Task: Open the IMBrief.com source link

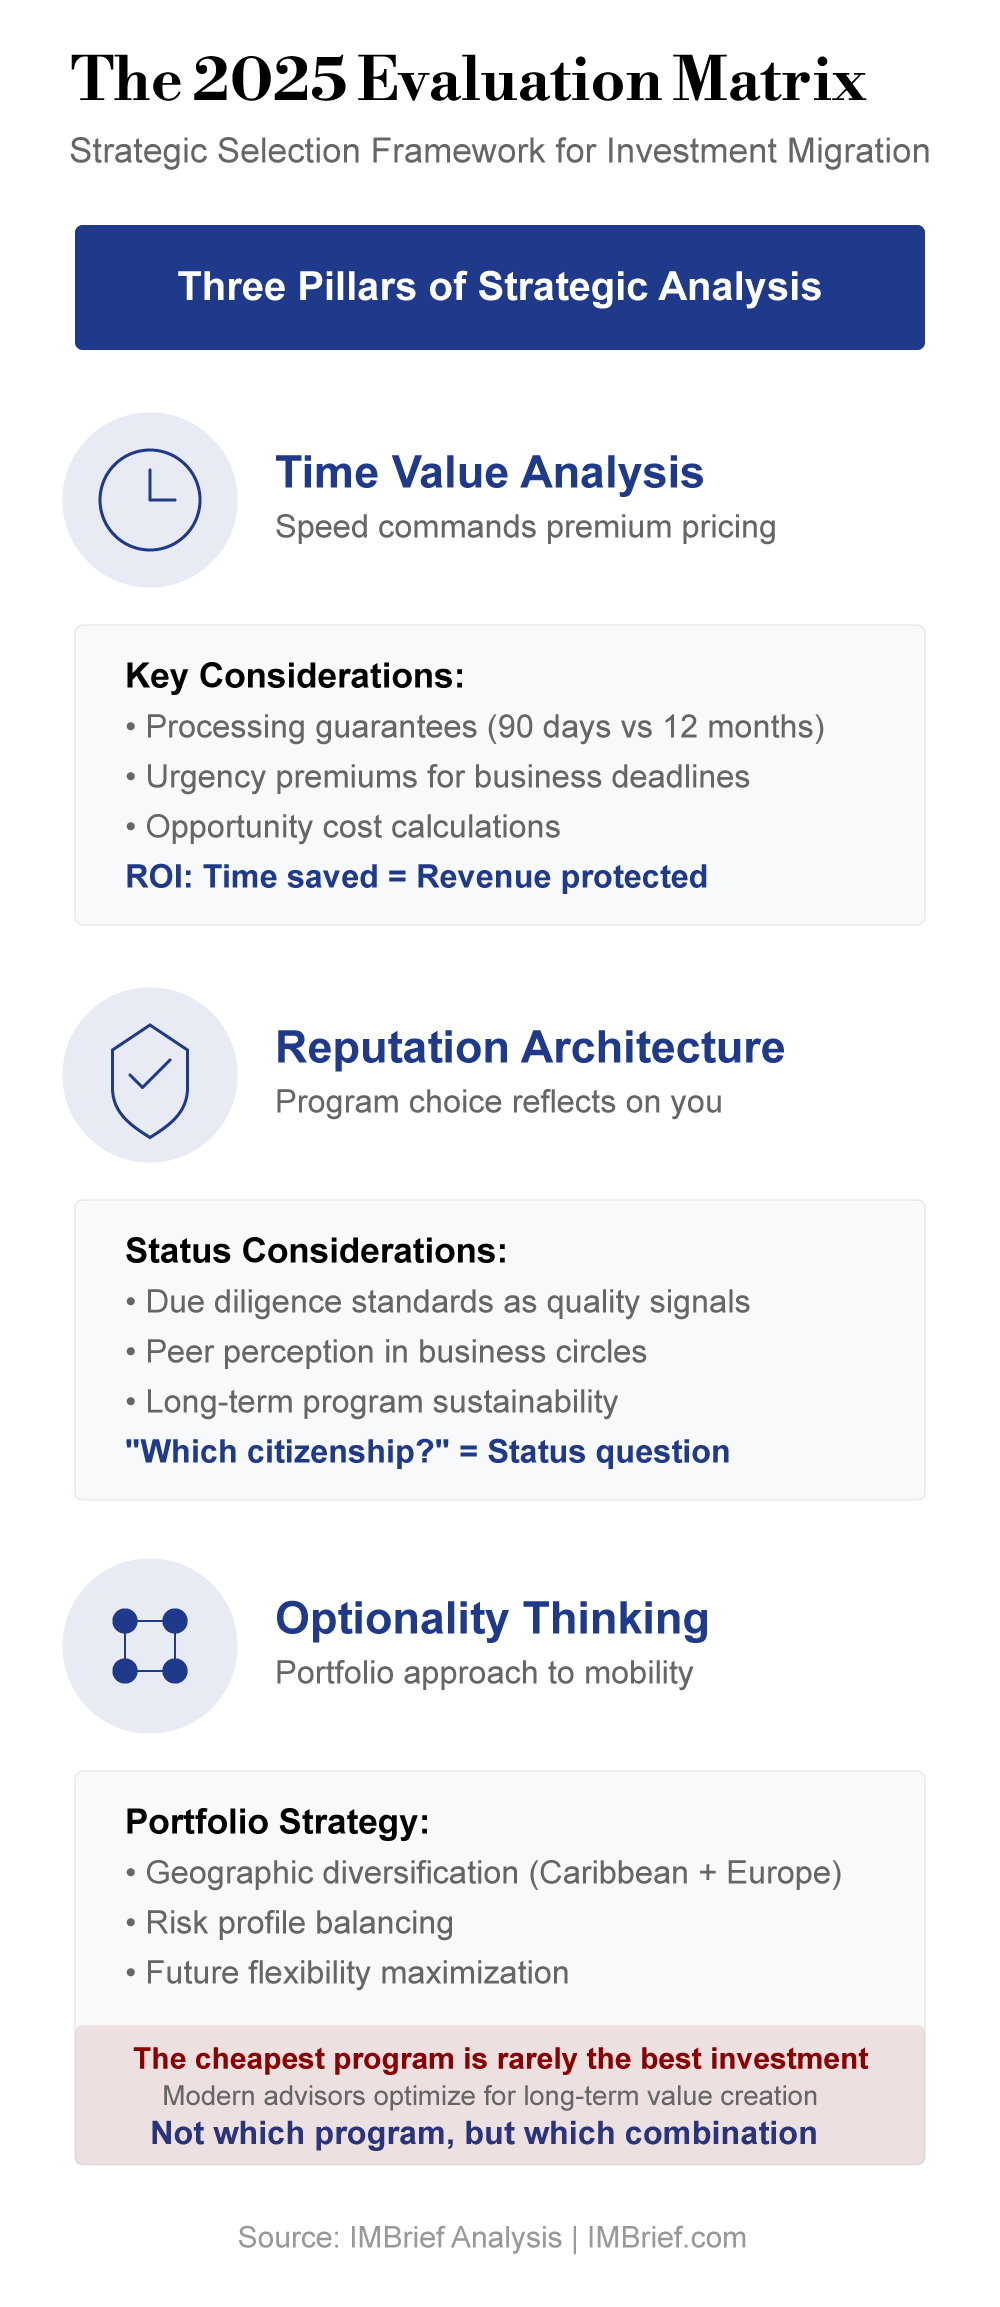Action: [x=666, y=2237]
